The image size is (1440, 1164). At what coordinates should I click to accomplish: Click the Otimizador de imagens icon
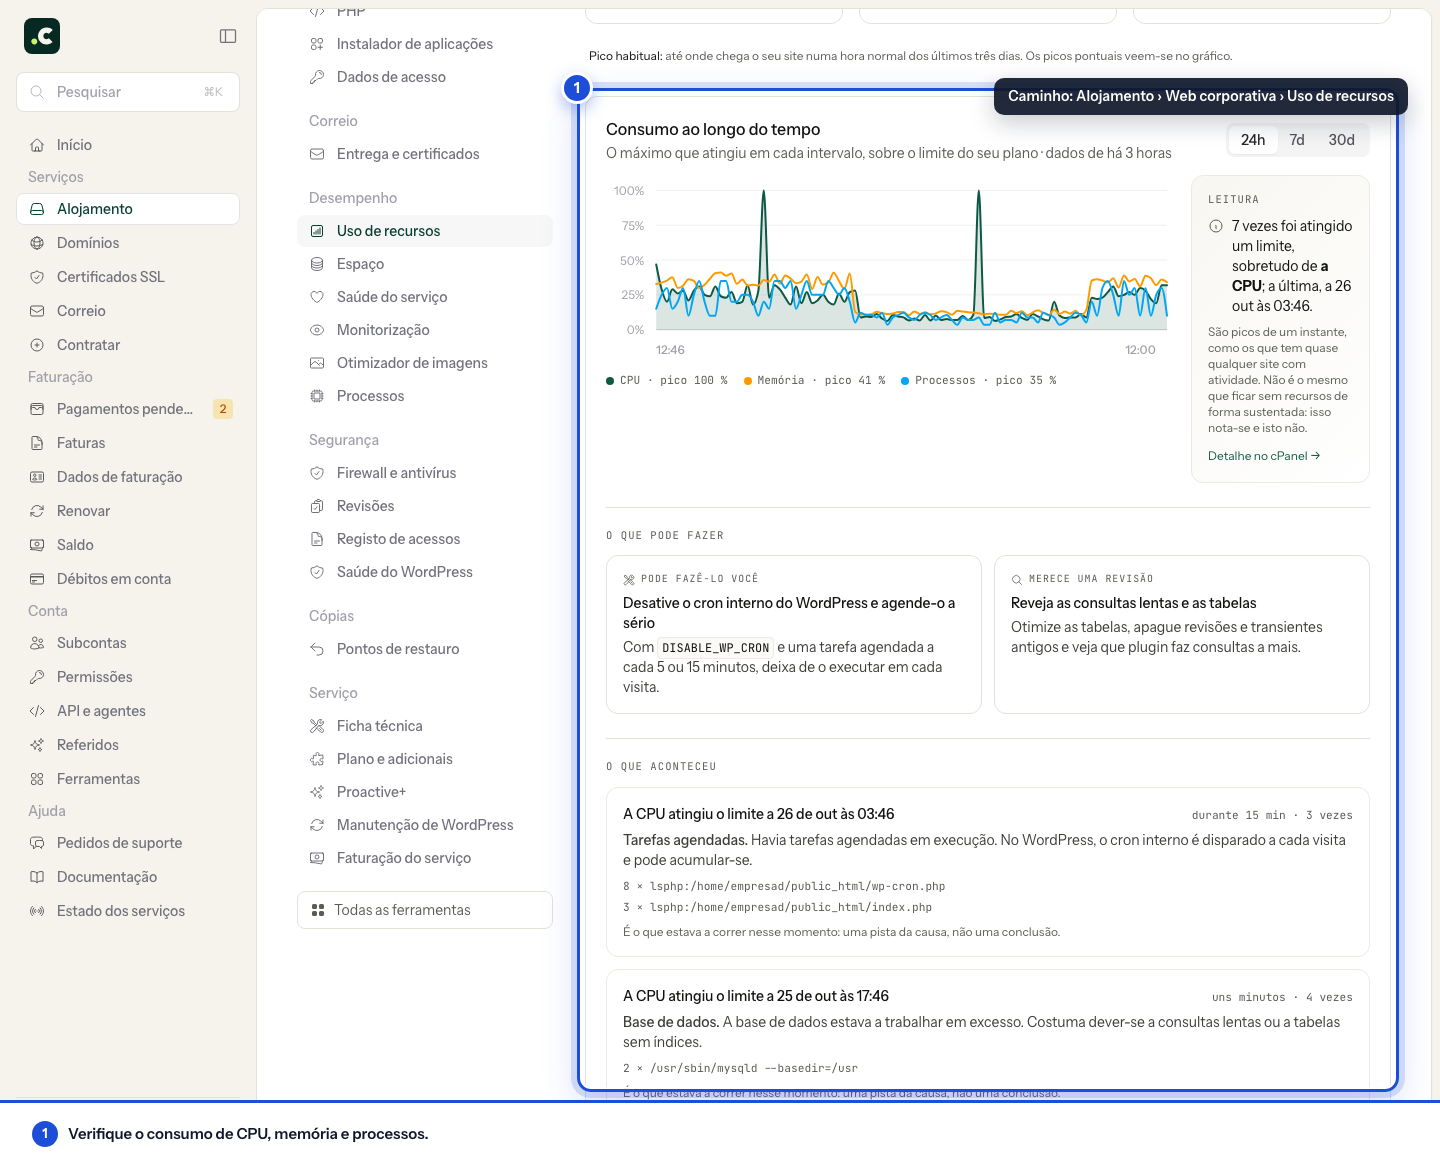pyautogui.click(x=317, y=363)
